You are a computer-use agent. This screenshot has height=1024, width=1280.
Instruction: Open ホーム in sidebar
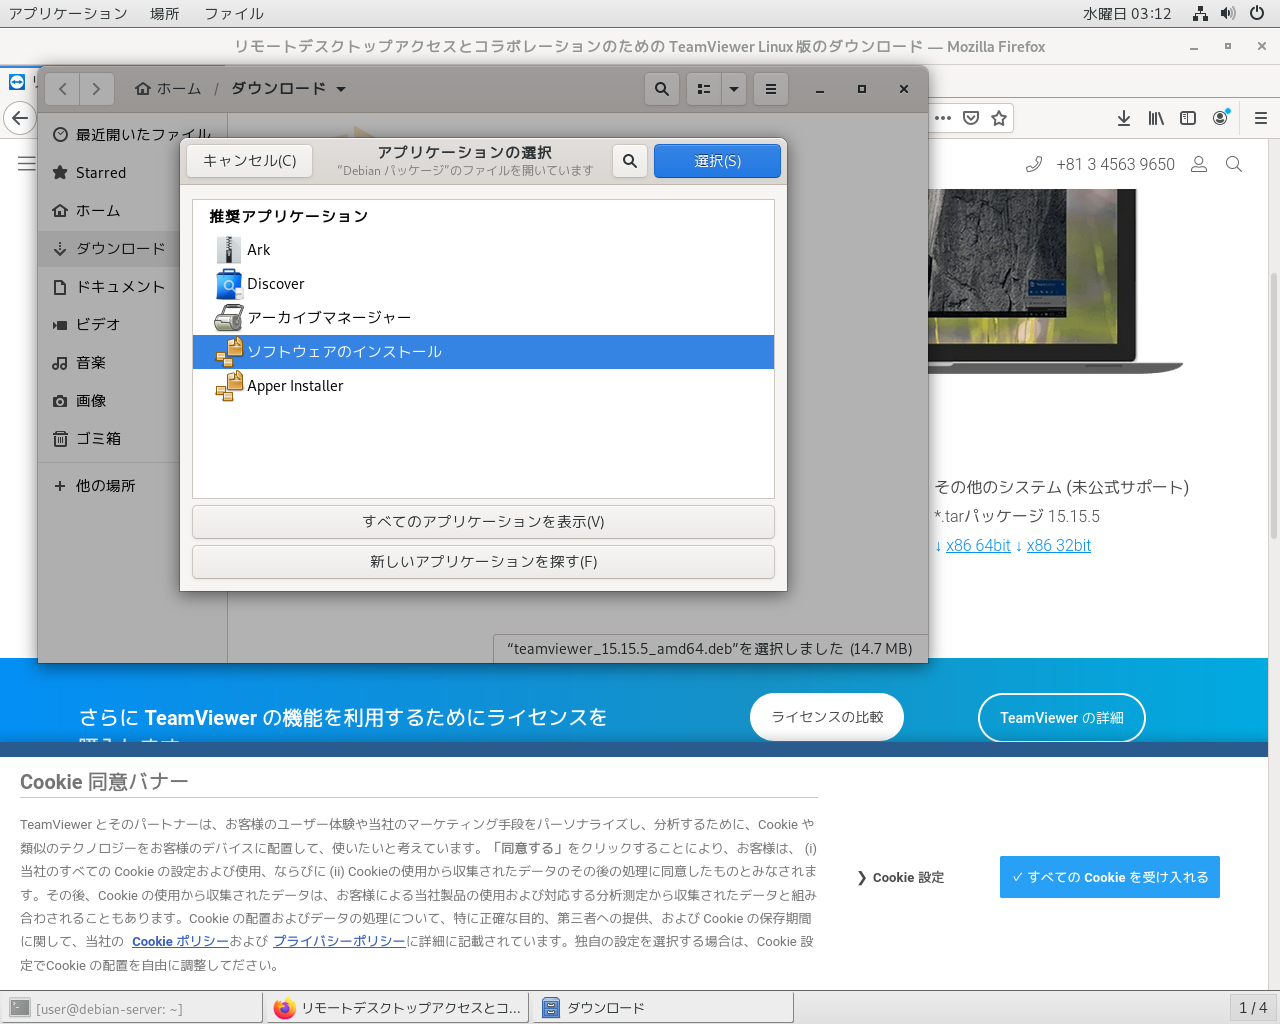[x=133, y=211]
